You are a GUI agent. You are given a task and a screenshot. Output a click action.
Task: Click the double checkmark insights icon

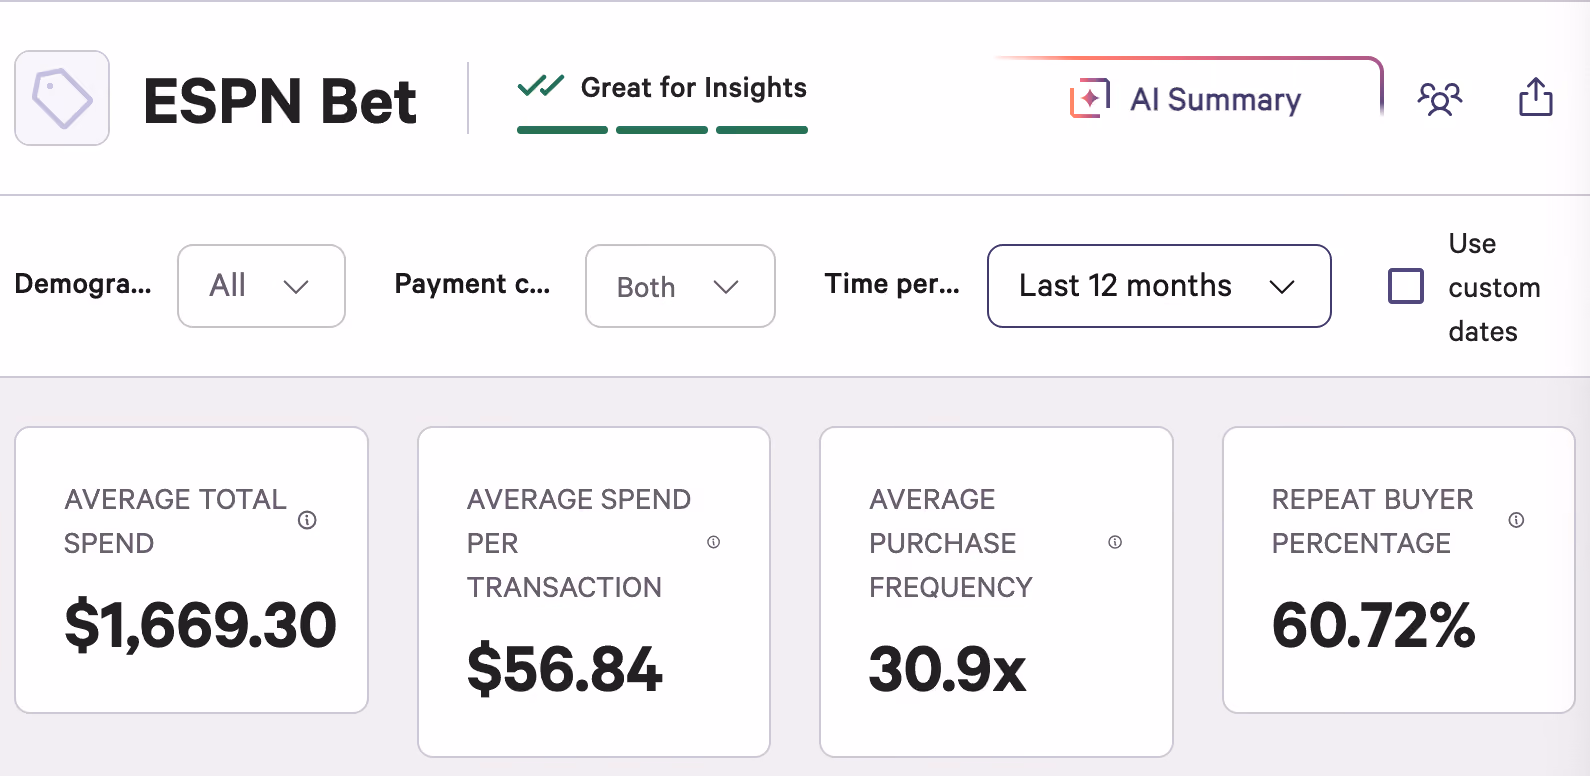tap(541, 86)
